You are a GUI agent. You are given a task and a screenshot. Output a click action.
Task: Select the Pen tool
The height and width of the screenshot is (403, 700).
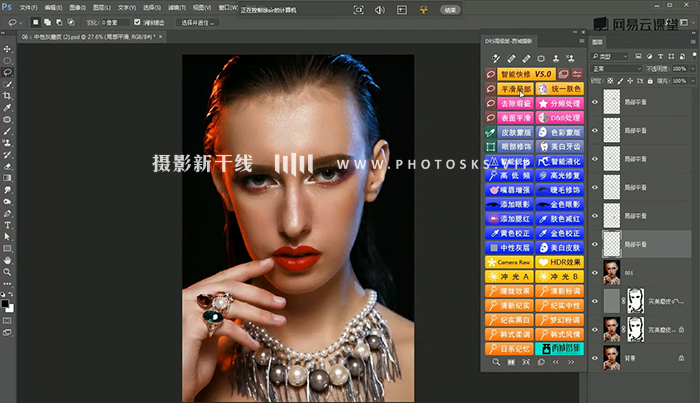7,214
